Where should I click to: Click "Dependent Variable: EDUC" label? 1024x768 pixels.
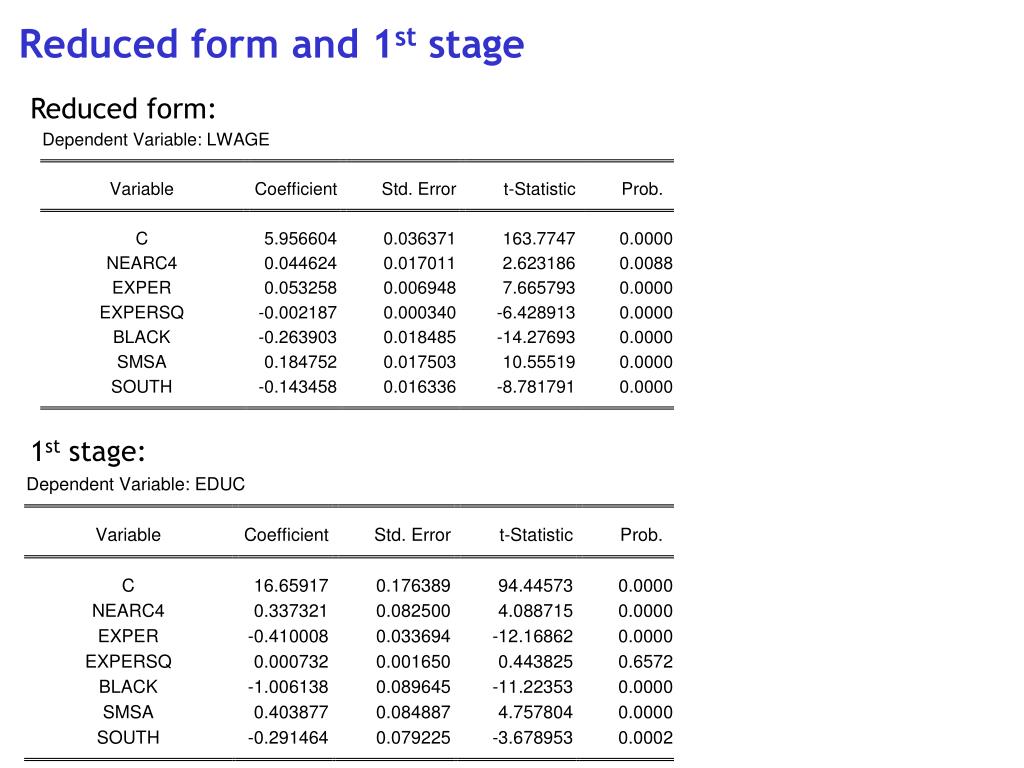coord(136,484)
